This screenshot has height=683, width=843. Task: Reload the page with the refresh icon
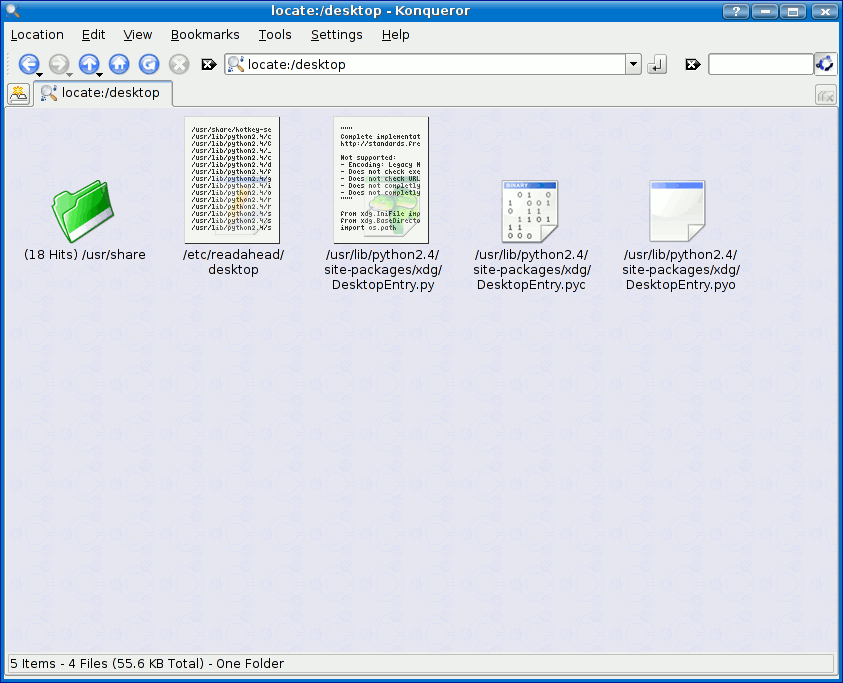(x=149, y=64)
